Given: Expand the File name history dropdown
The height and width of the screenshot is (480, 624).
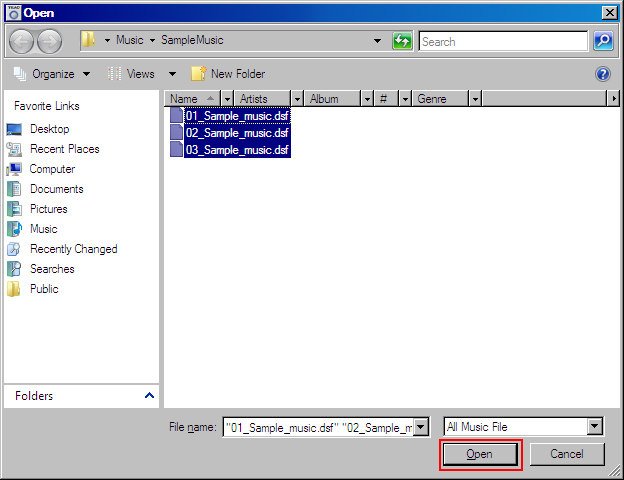Looking at the screenshot, I should pyautogui.click(x=421, y=427).
